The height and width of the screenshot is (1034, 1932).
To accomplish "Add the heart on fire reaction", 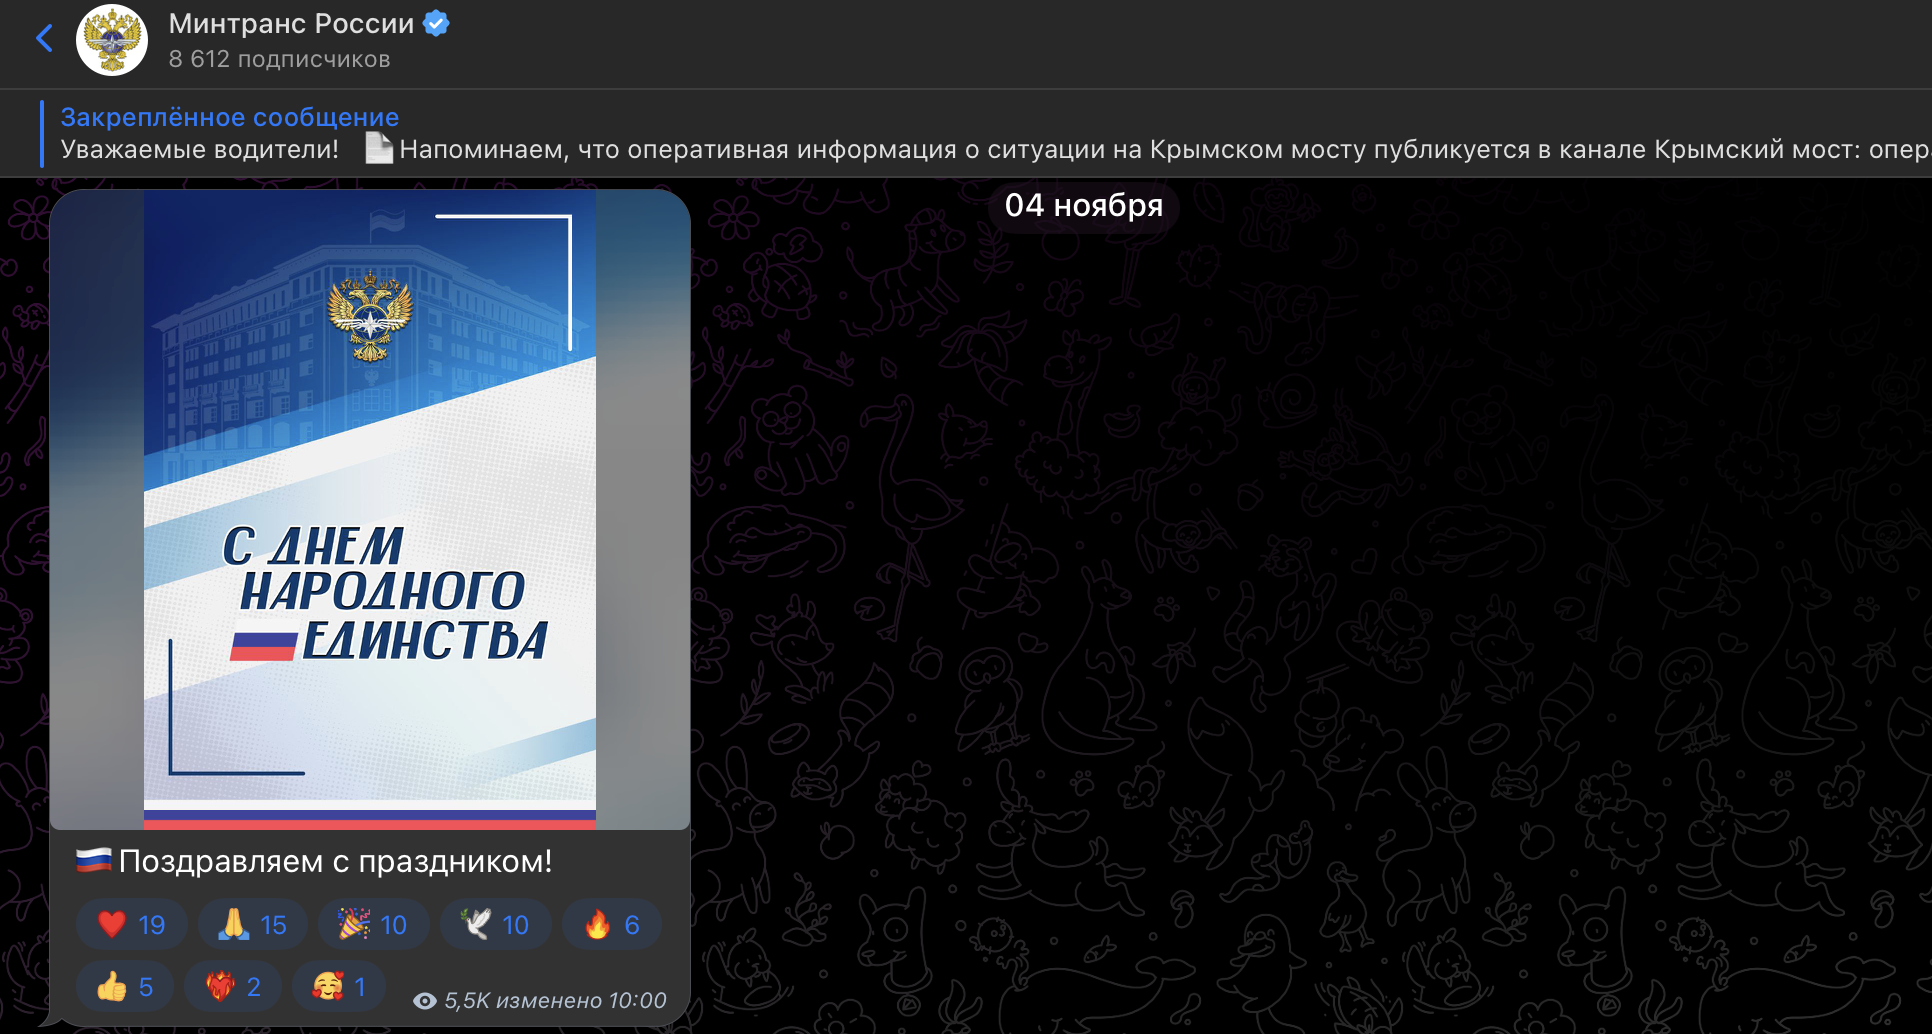I will coord(233,987).
